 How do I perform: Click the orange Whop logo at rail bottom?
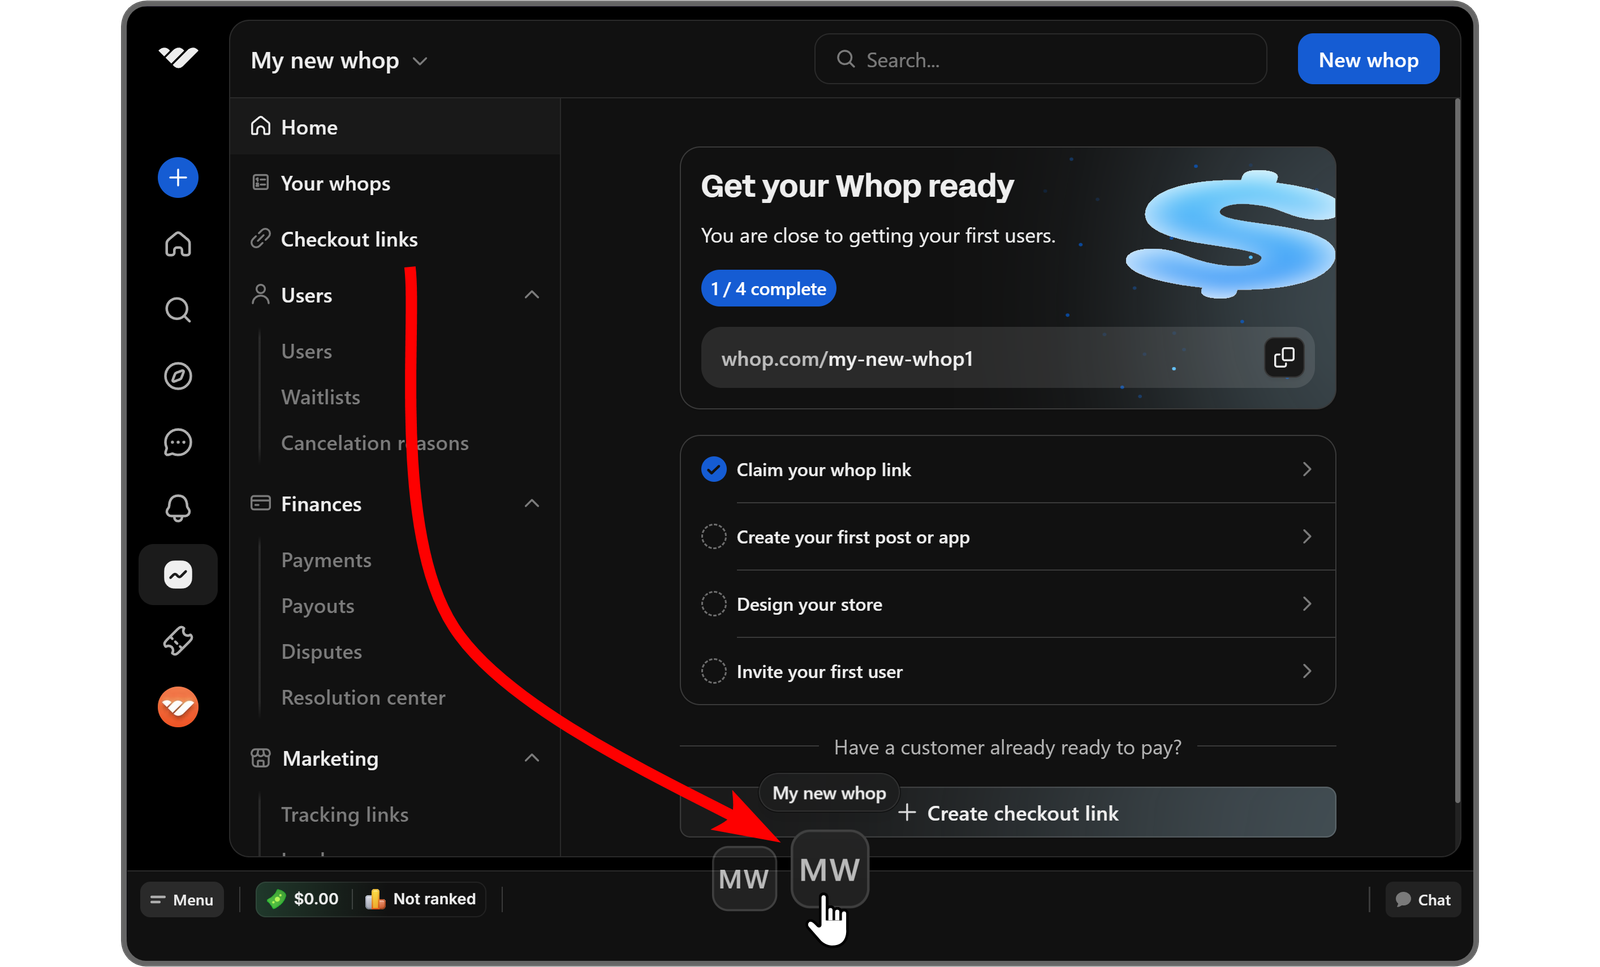177,707
